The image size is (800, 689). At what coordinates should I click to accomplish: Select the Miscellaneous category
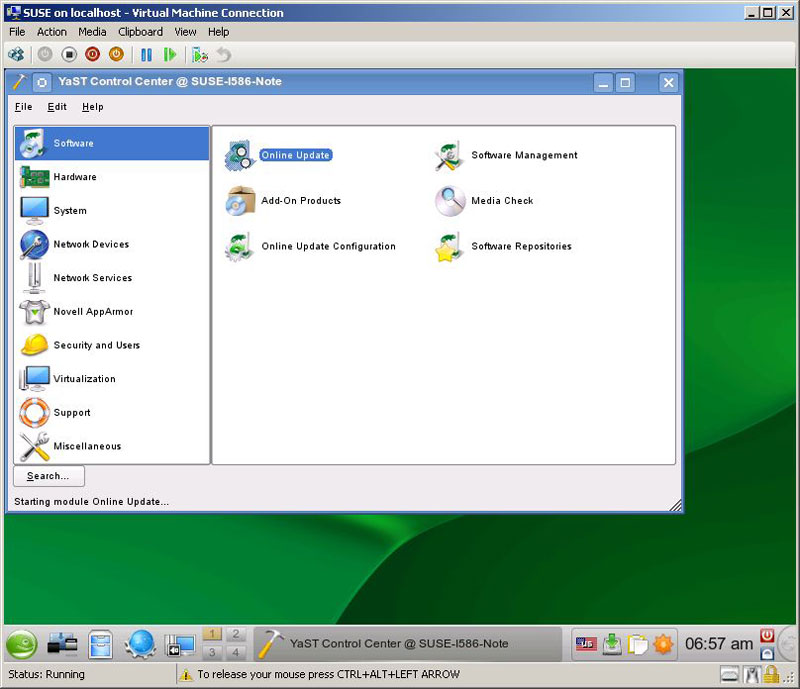112,447
